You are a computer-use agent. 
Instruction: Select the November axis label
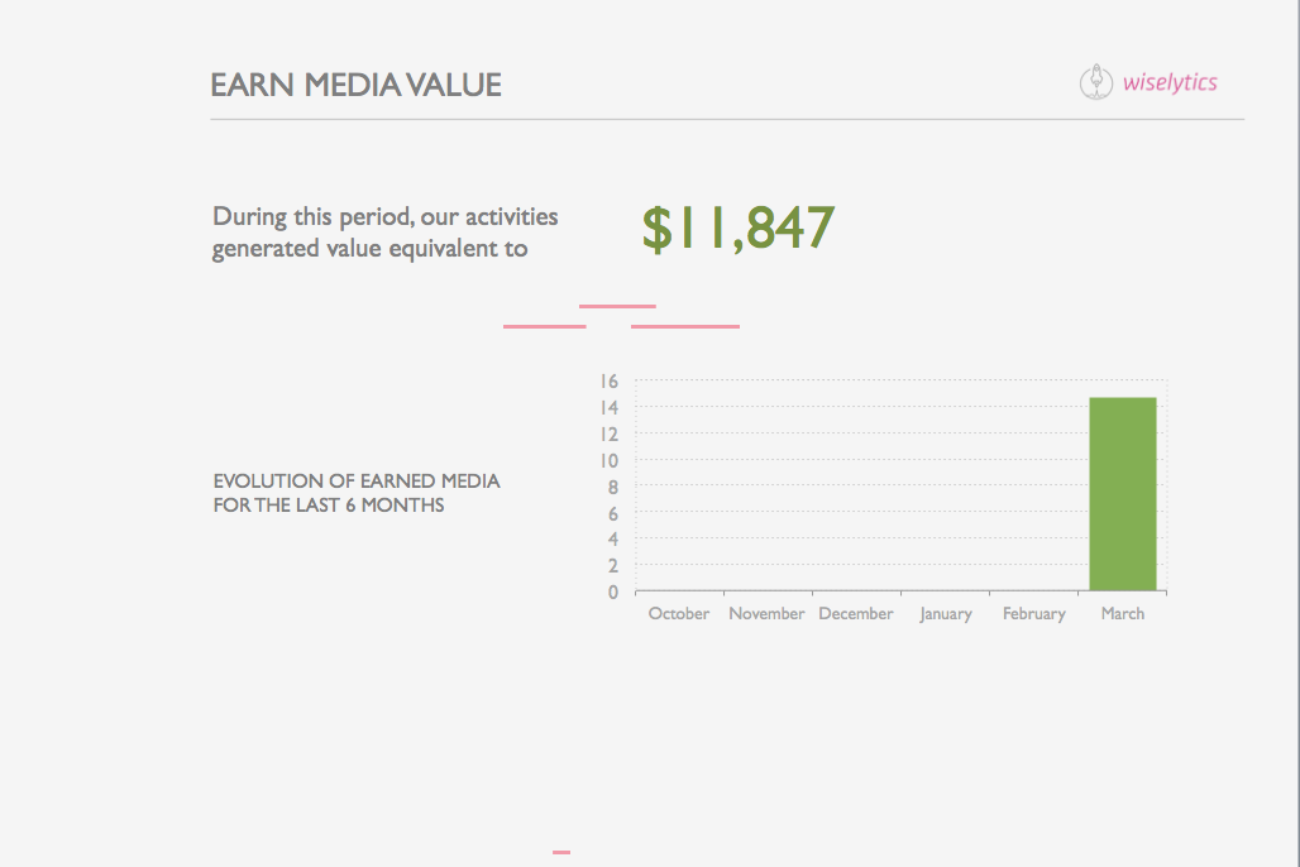point(766,614)
